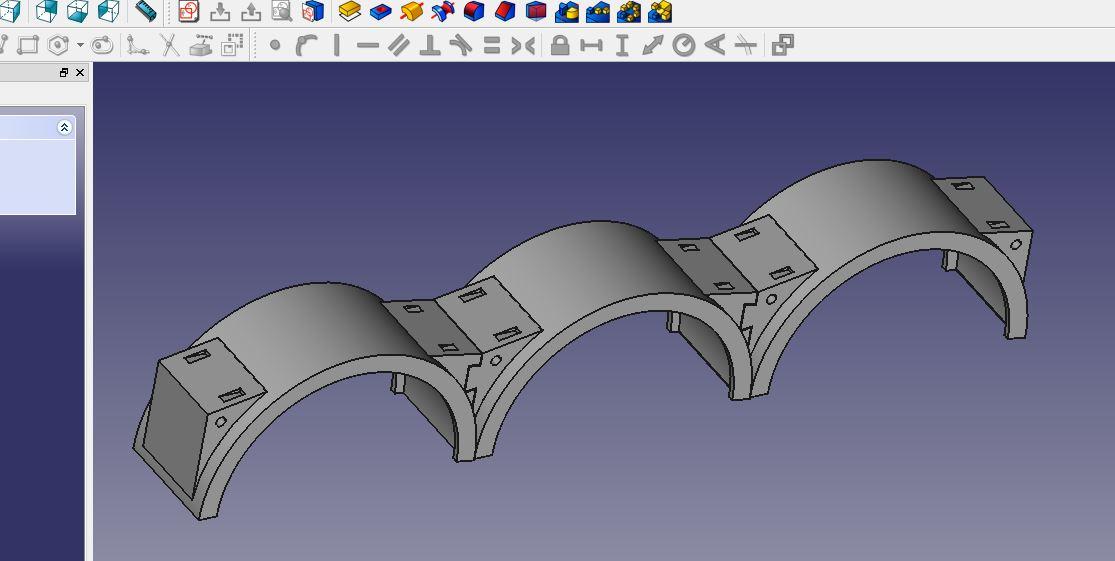The image size is (1115, 561).
Task: Float the side panel with undock button
Action: [64, 73]
